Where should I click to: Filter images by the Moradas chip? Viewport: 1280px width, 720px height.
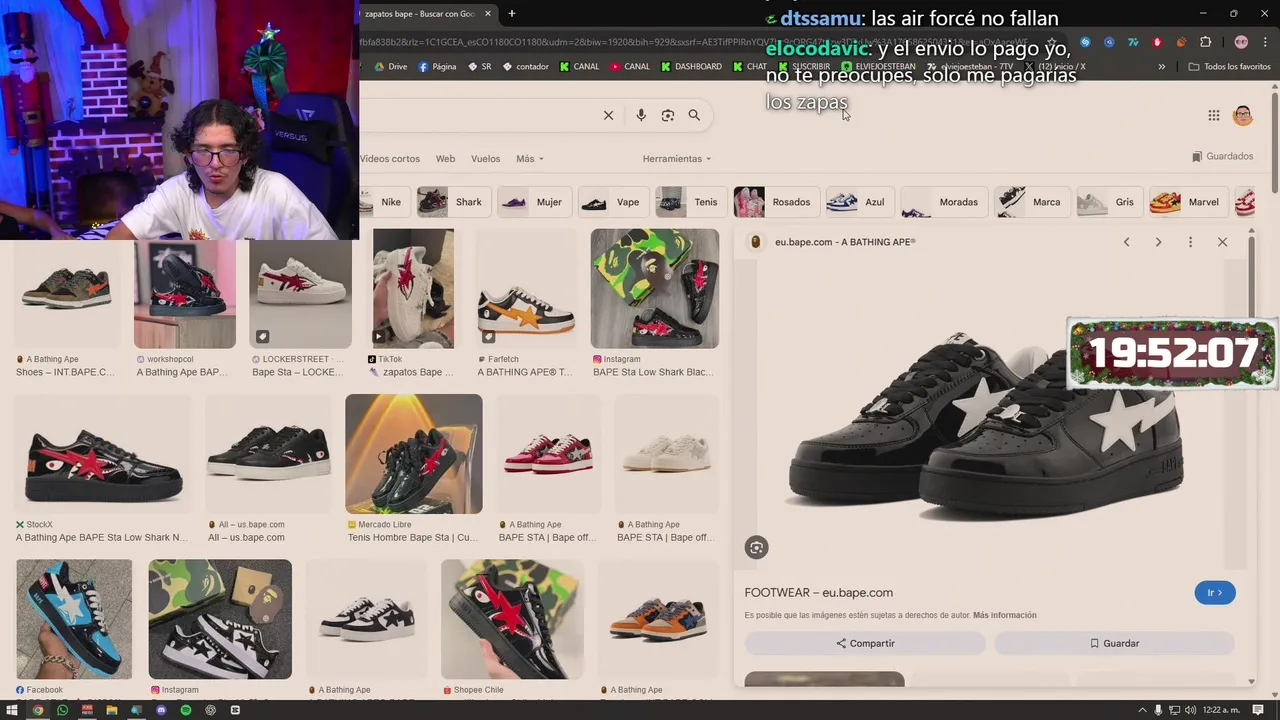[x=942, y=202]
